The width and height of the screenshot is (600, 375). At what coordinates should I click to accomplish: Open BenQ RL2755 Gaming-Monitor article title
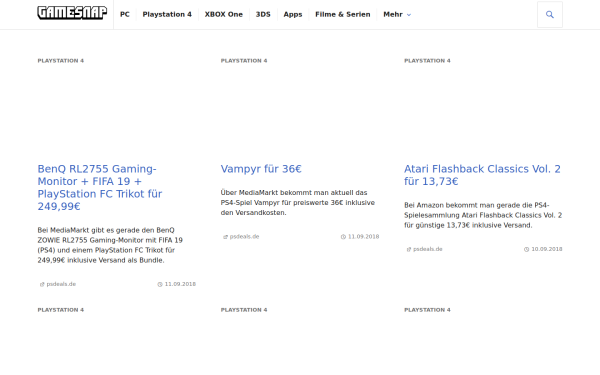(x=100, y=188)
